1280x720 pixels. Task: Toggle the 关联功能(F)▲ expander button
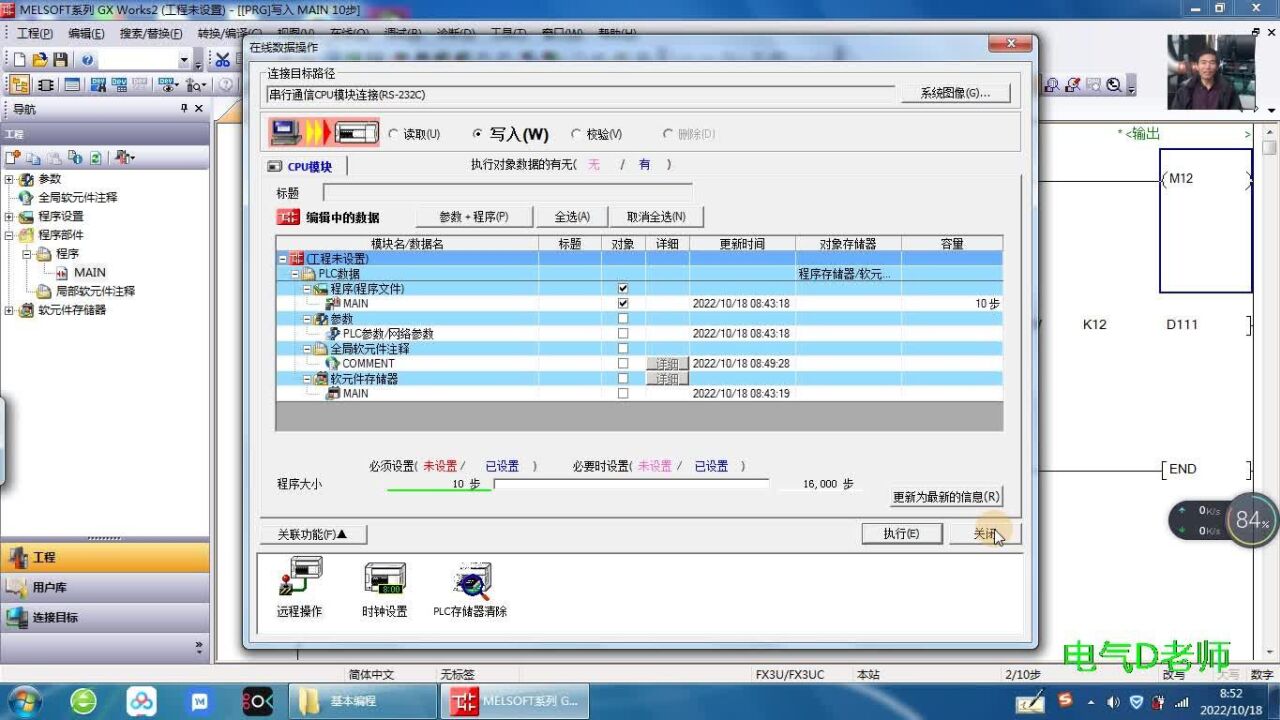pyautogui.click(x=313, y=534)
